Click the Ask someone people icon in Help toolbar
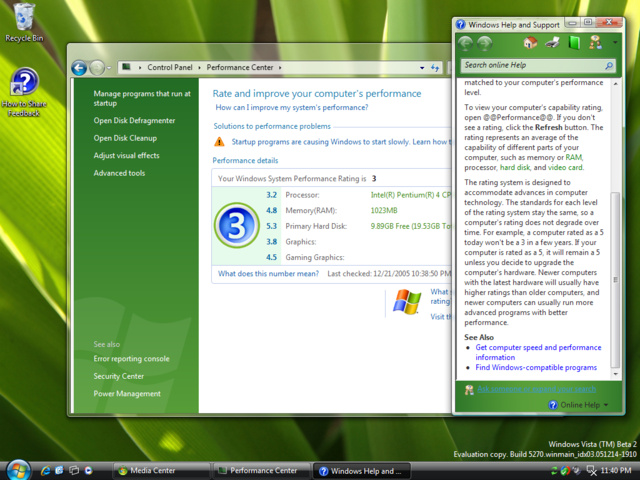 pyautogui.click(x=595, y=42)
